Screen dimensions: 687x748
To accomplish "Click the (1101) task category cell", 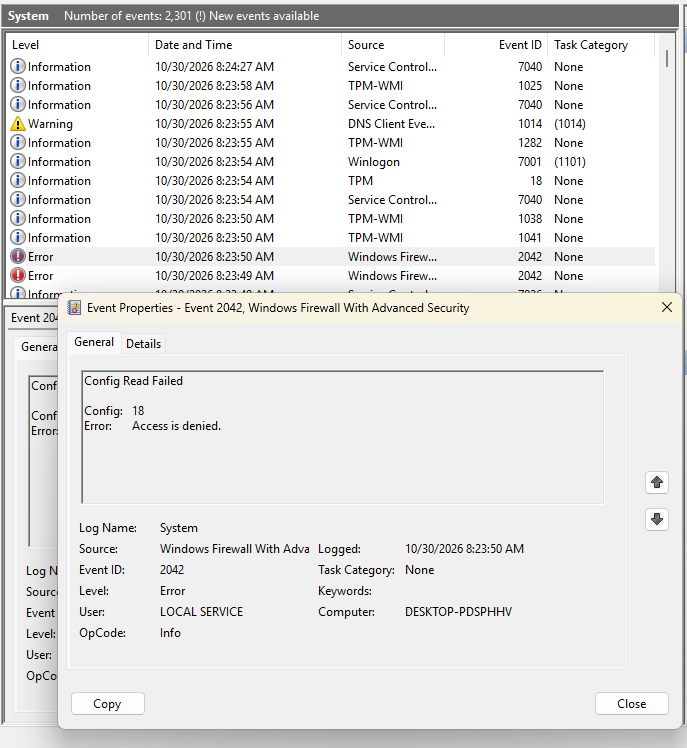I will pos(570,162).
